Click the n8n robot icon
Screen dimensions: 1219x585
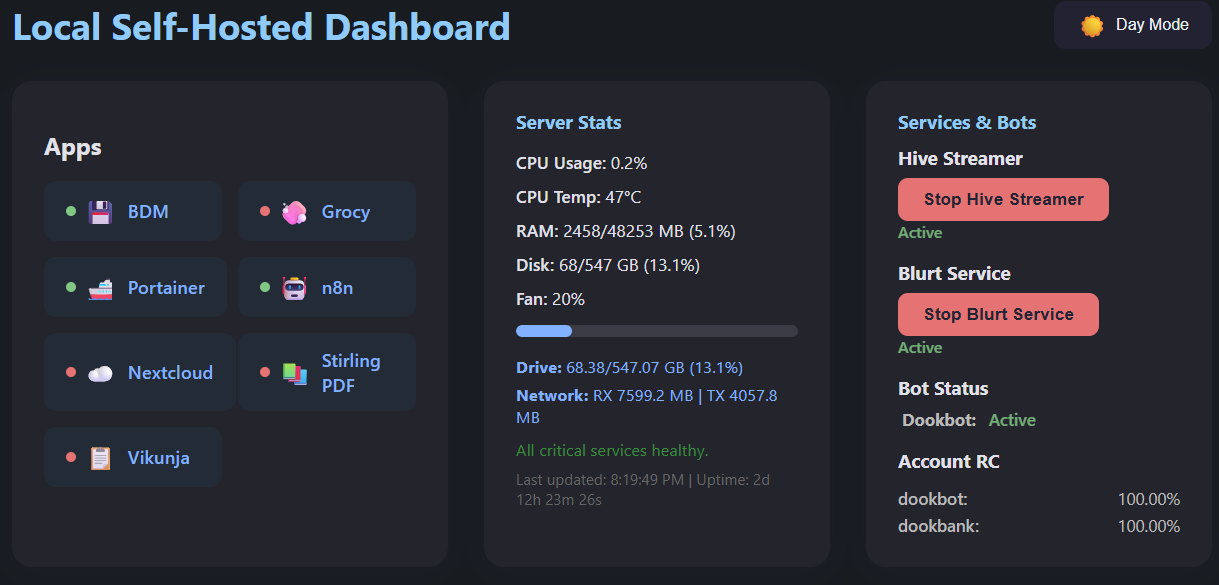[294, 288]
